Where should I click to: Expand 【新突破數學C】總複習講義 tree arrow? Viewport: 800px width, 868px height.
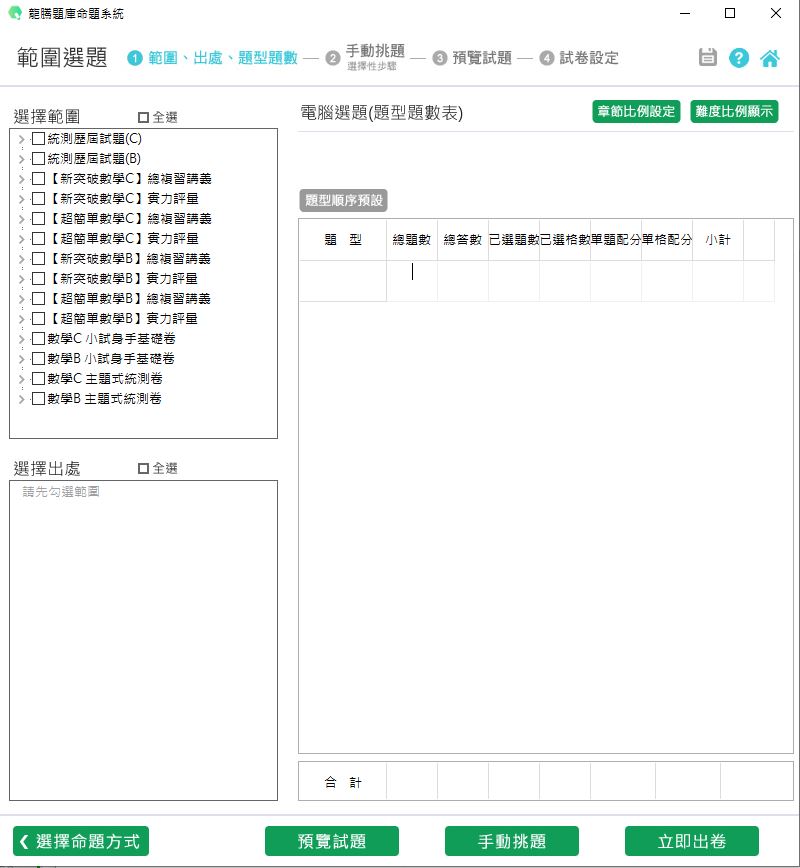click(x=21, y=179)
